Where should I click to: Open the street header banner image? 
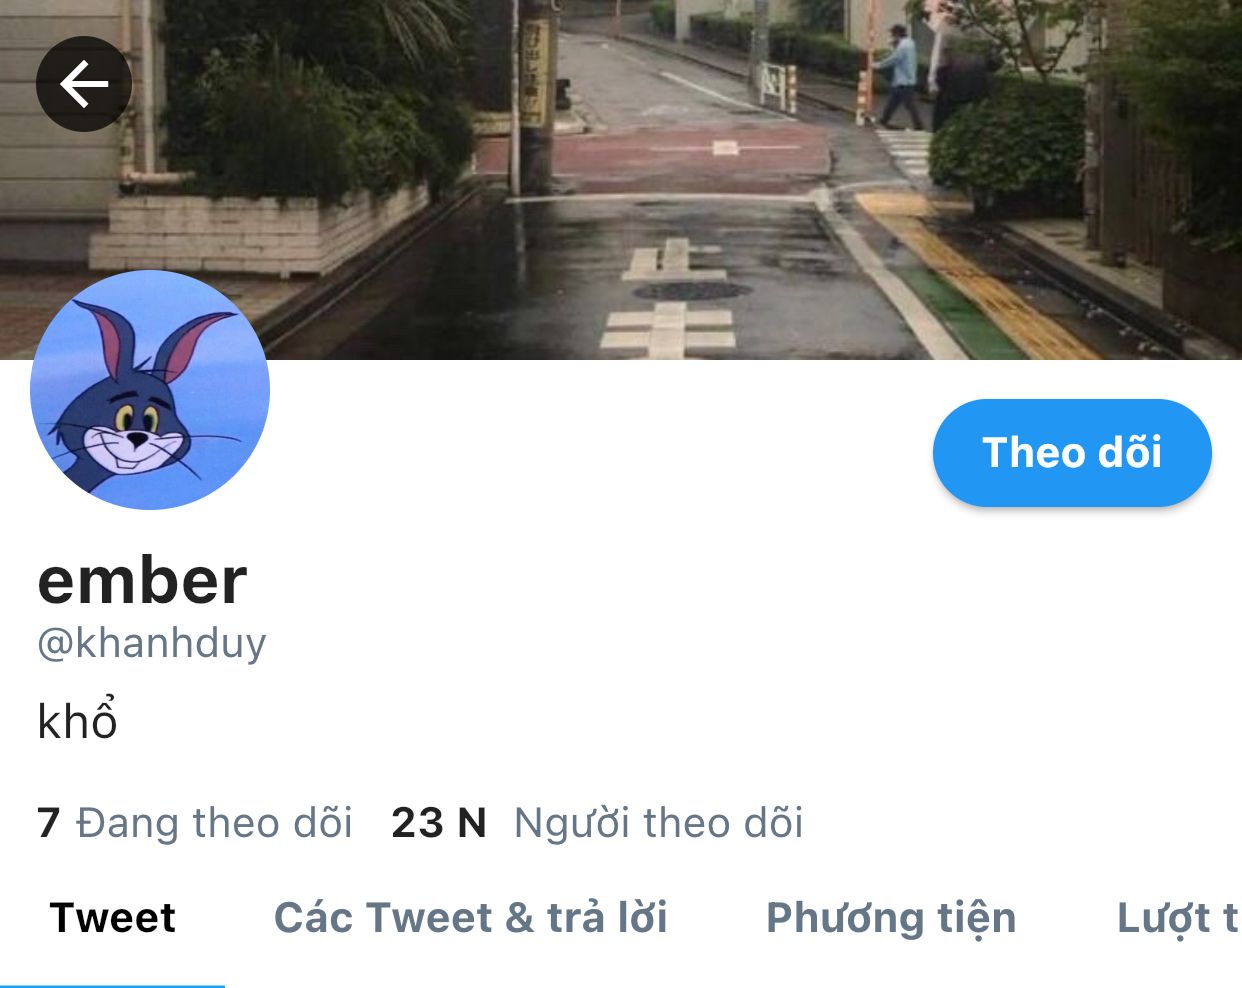click(621, 180)
